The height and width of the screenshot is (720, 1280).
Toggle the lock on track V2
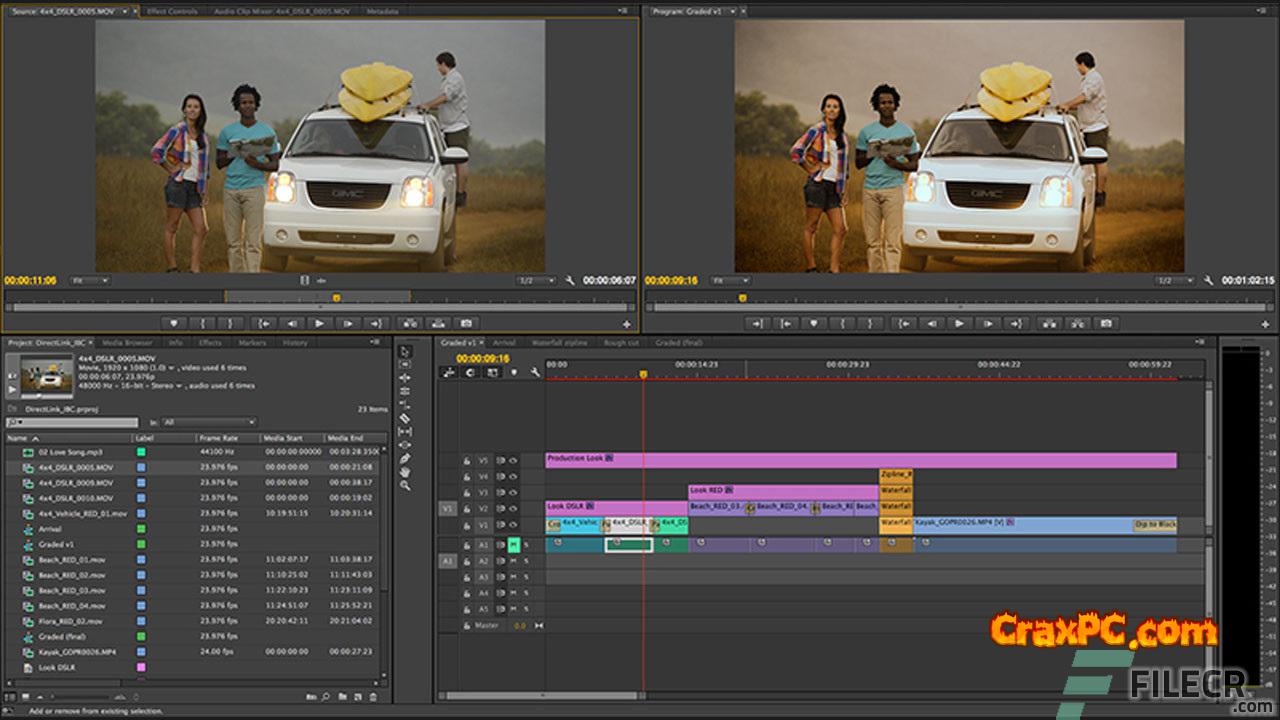[466, 509]
